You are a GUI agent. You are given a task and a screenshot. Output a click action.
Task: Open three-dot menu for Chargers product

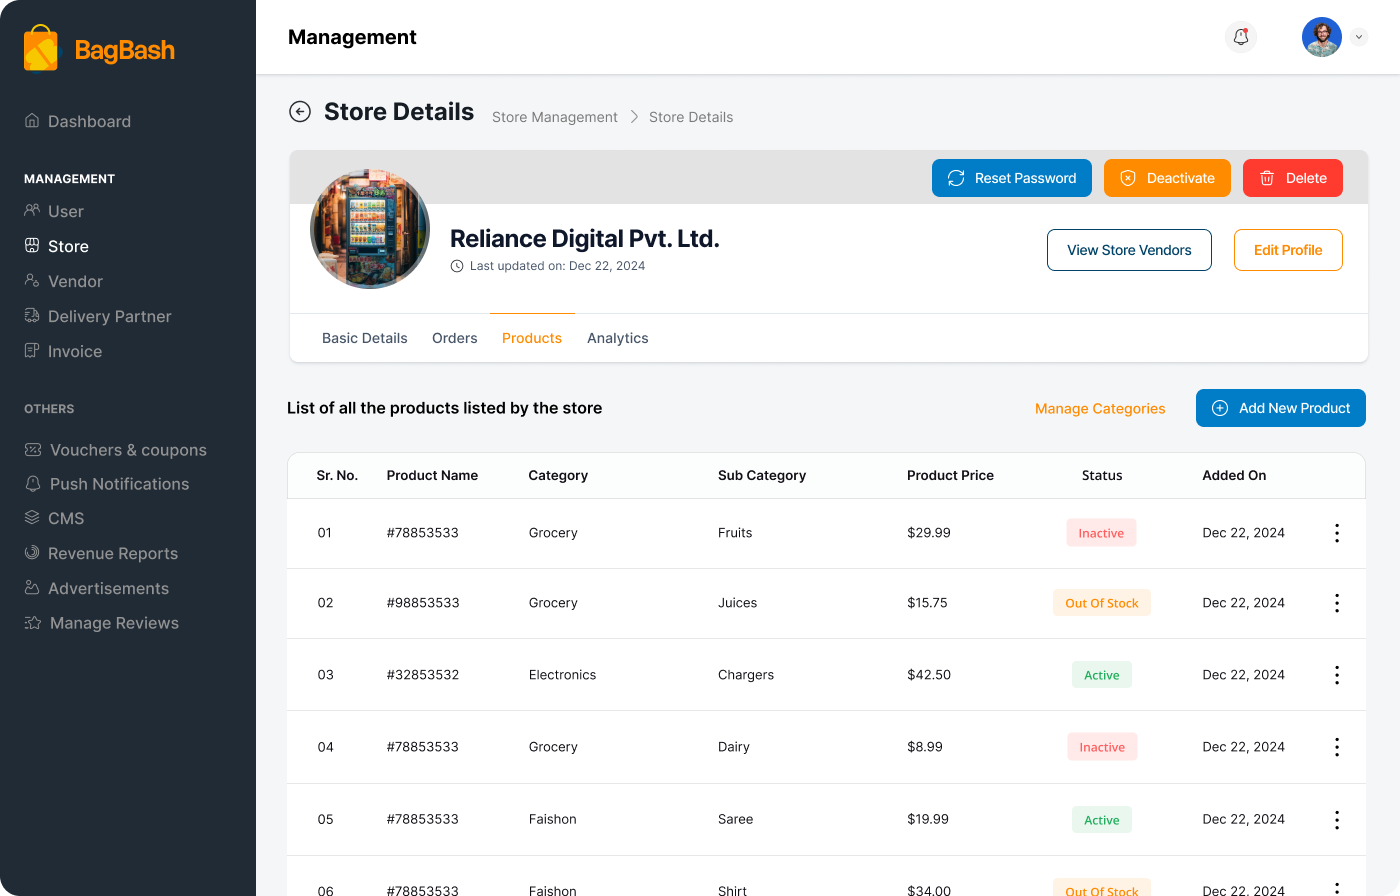1337,675
